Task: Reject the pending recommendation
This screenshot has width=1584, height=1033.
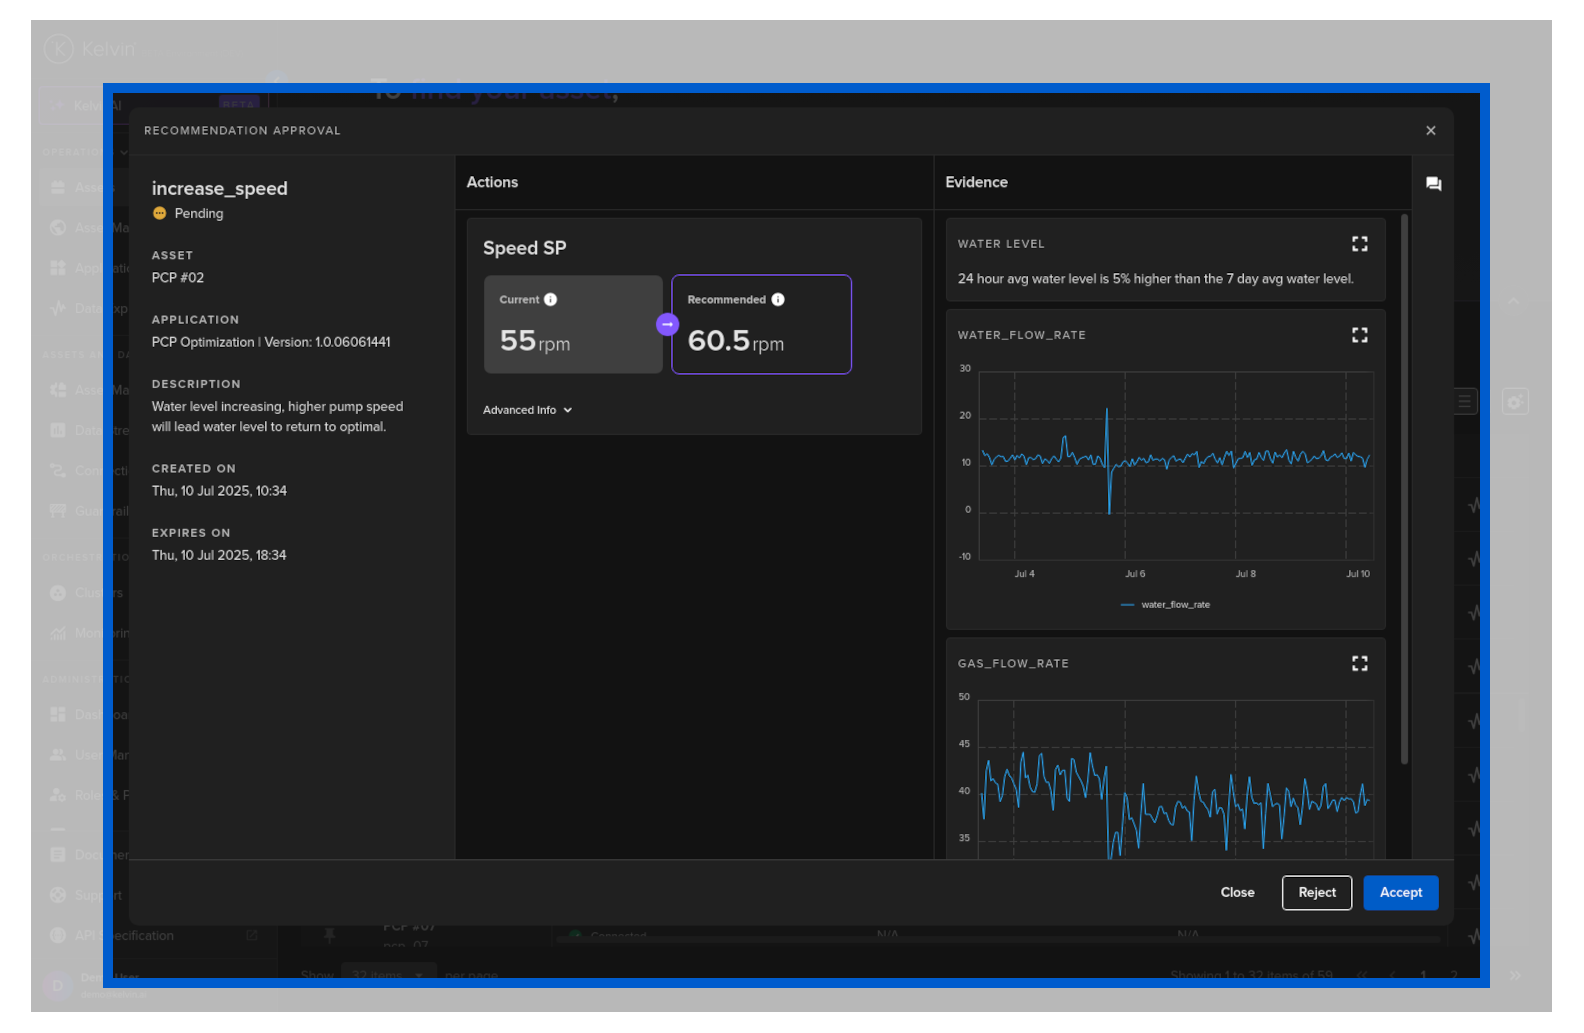Action: 1316,893
